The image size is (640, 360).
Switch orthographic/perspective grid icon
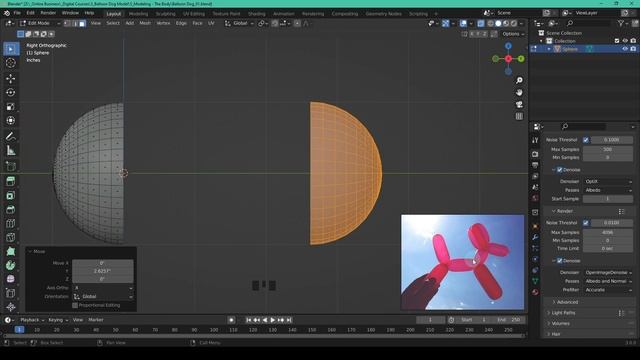[x=519, y=116]
